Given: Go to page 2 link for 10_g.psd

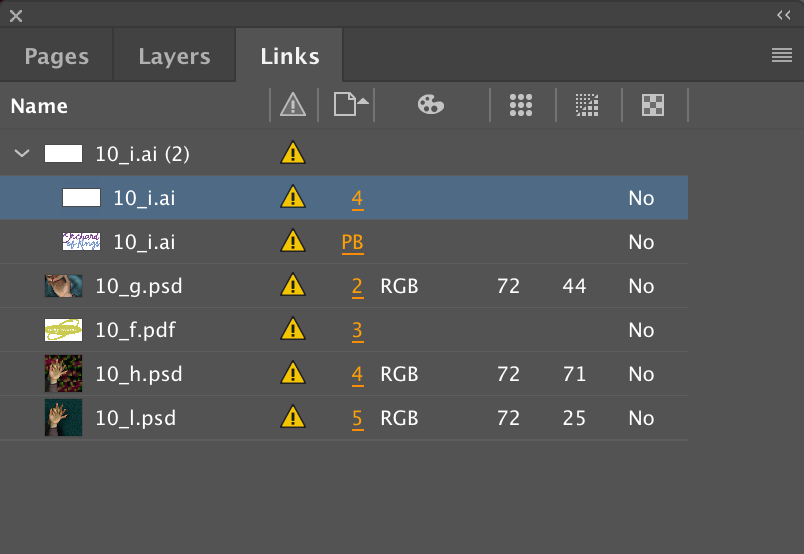Looking at the screenshot, I should pyautogui.click(x=357, y=286).
